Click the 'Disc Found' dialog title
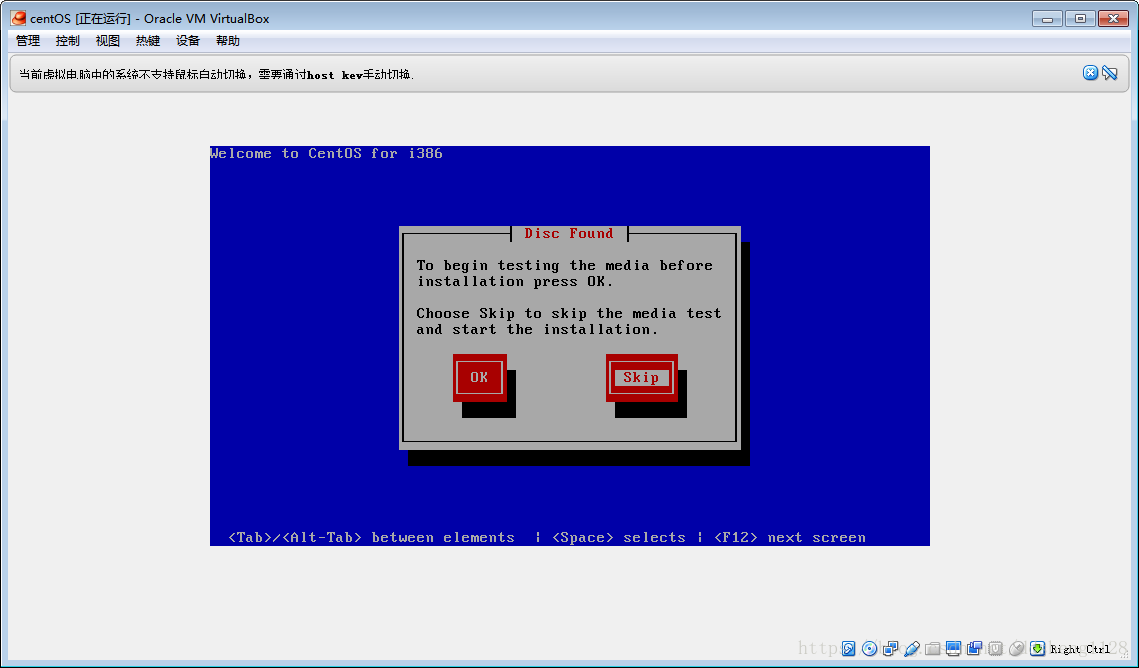The width and height of the screenshot is (1139, 668). pyautogui.click(x=569, y=233)
